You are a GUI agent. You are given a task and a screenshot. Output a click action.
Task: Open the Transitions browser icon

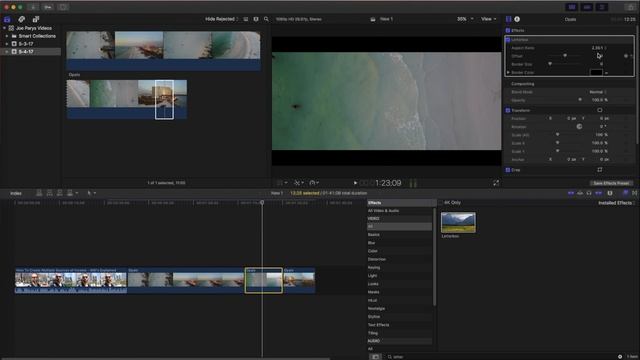(635, 193)
